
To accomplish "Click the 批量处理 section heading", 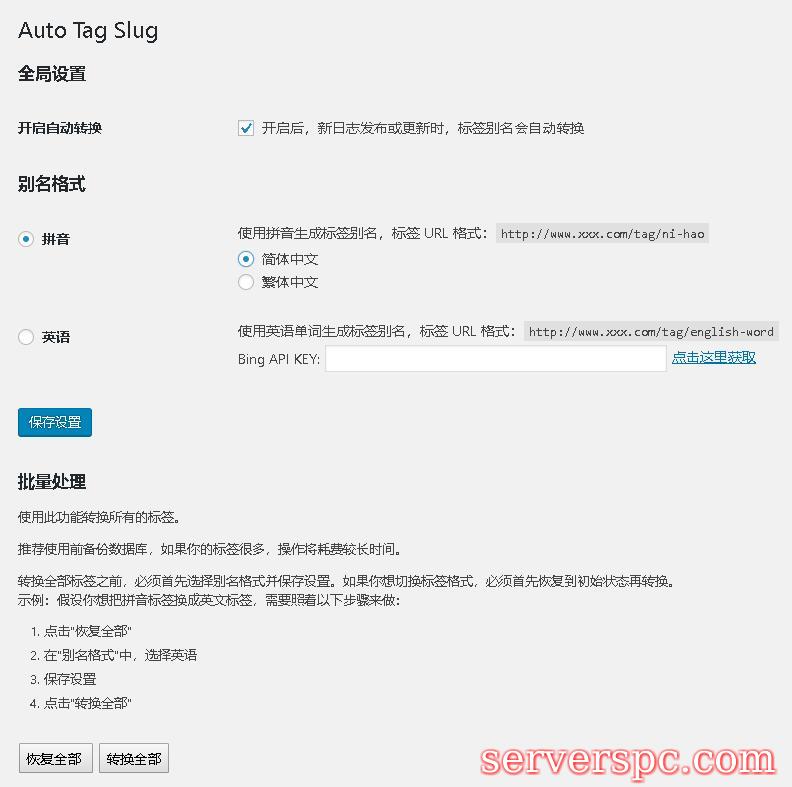I will 52,481.
